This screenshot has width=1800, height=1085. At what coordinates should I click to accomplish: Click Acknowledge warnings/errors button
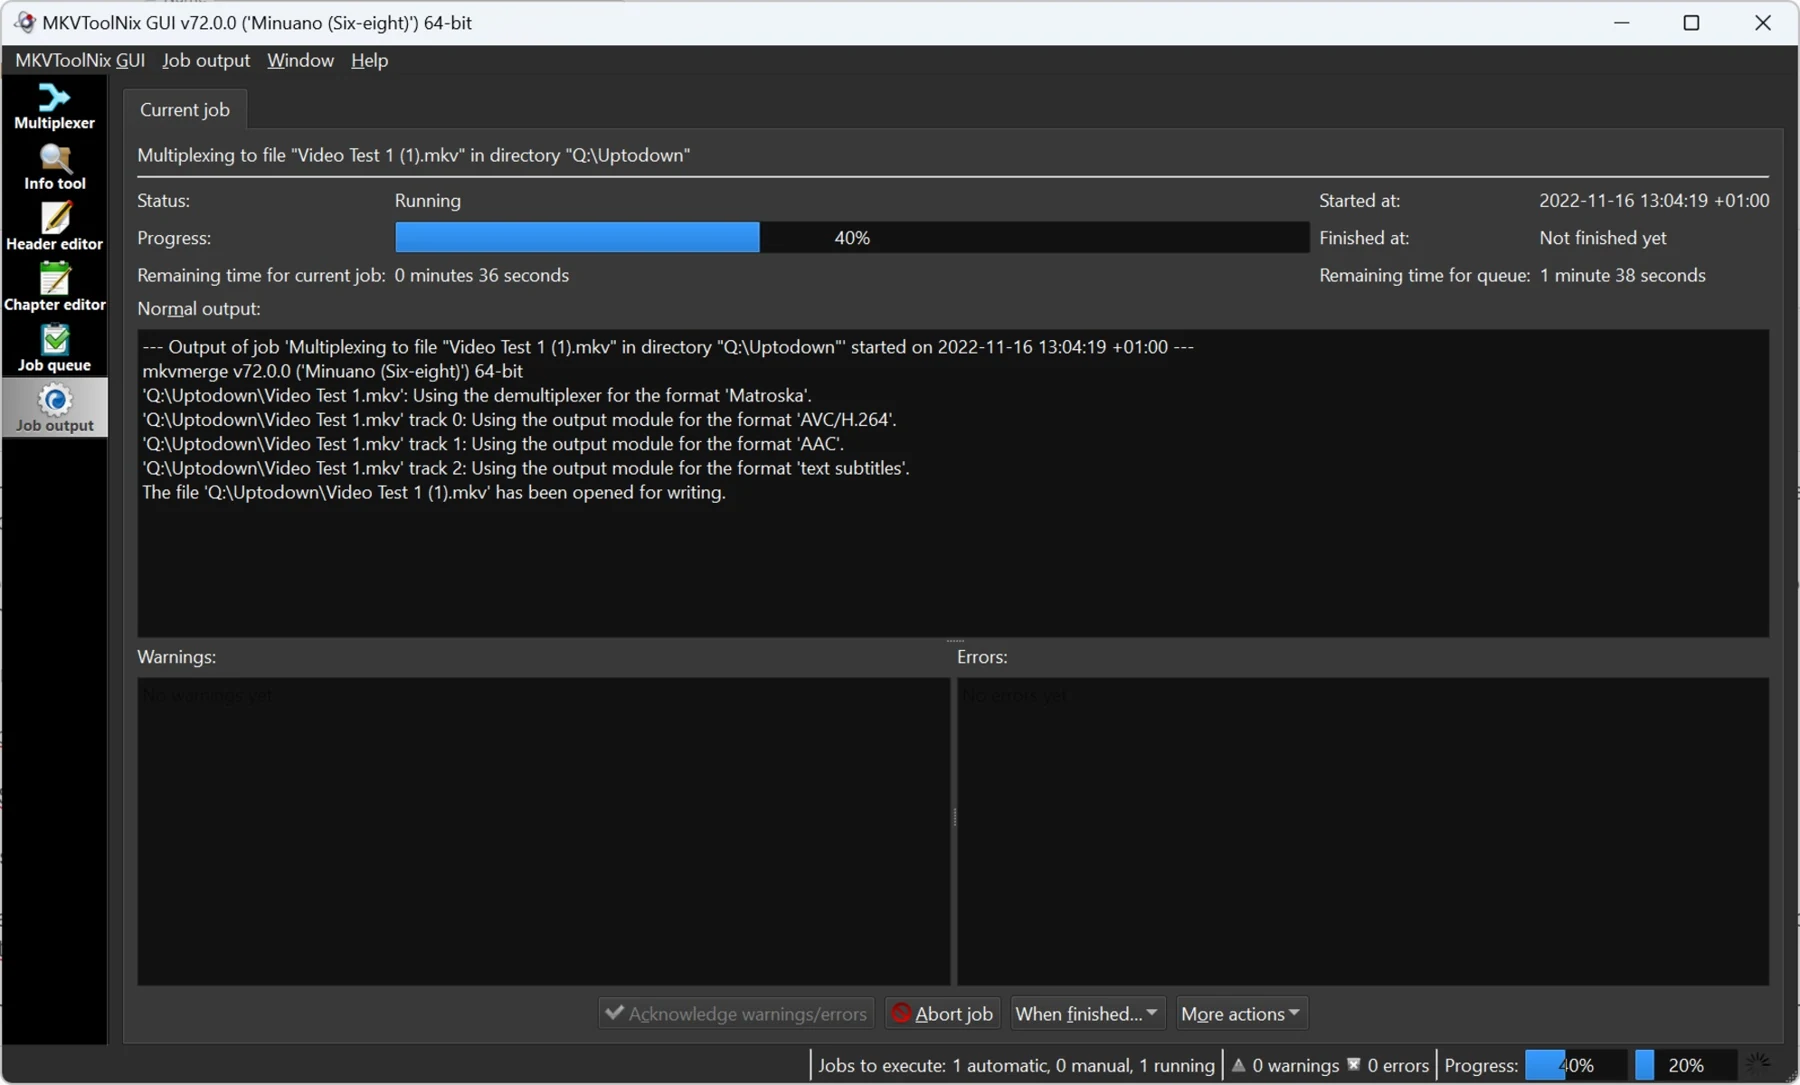(736, 1013)
